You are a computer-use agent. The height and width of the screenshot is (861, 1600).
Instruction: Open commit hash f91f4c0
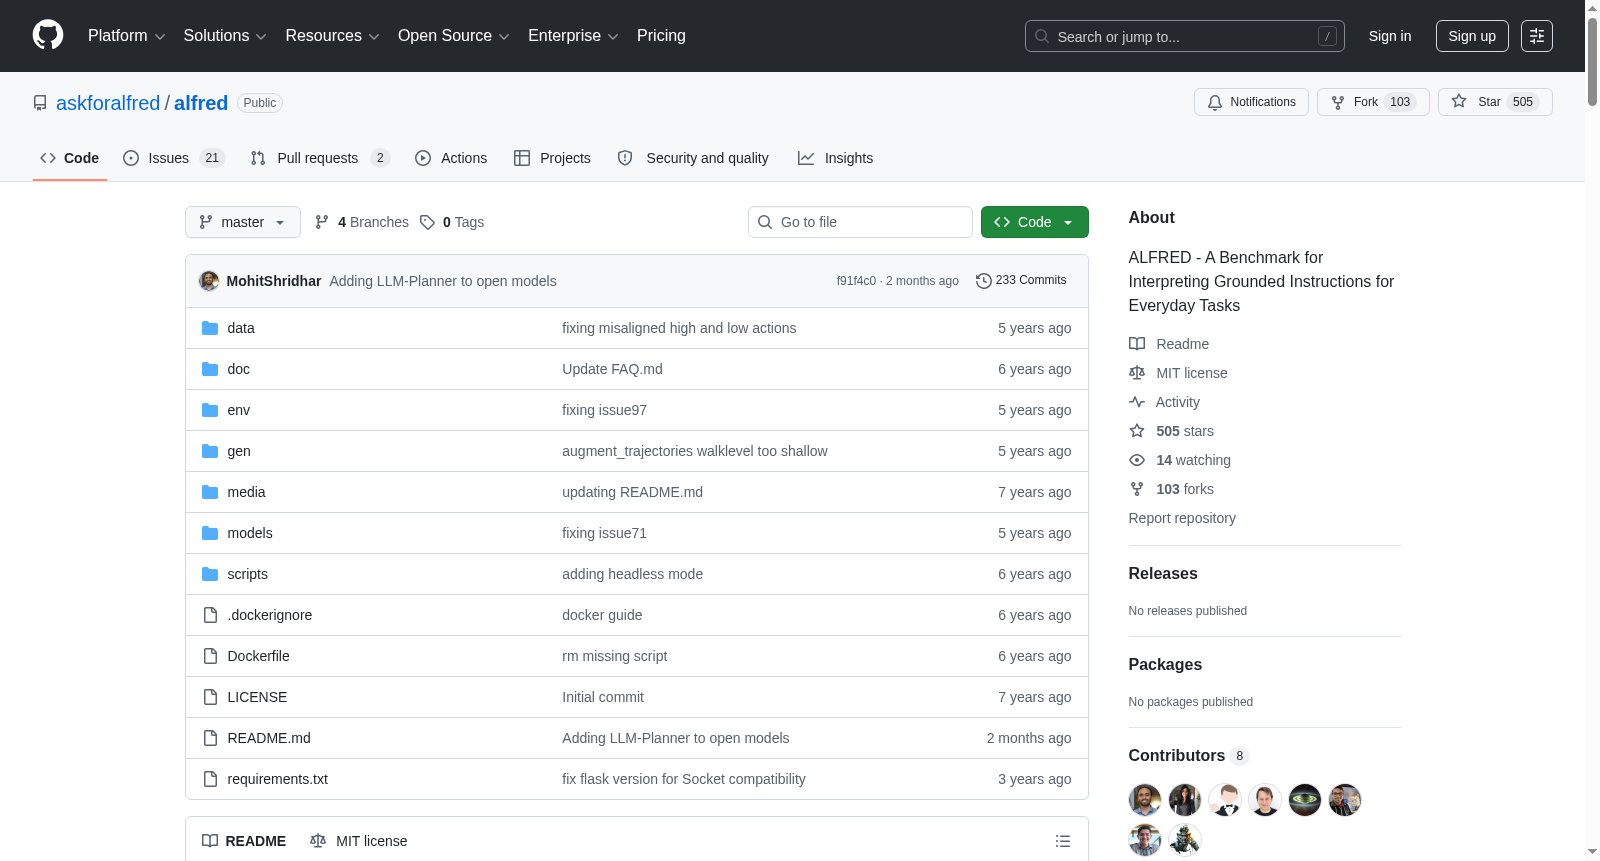856,281
